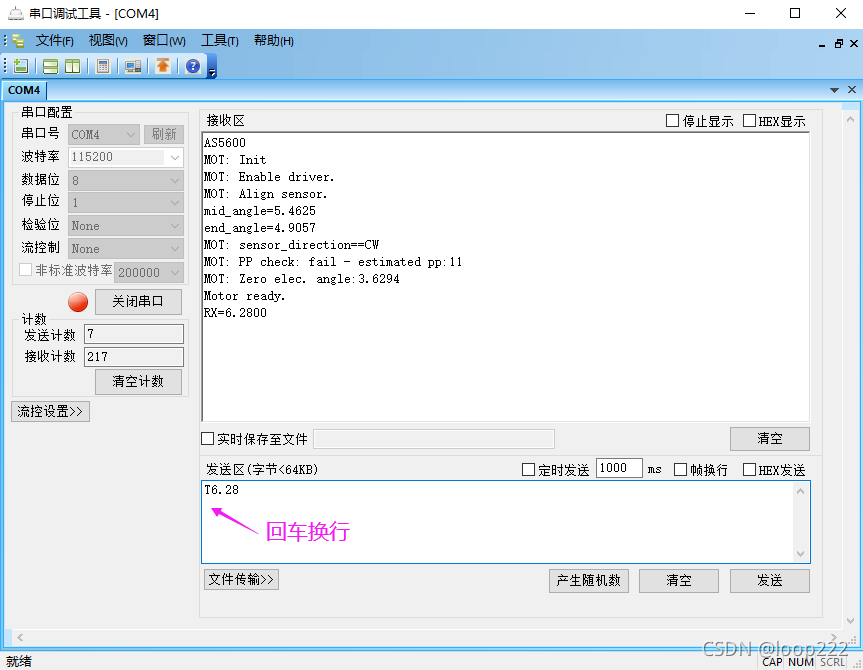The width and height of the screenshot is (863, 670).
Task: Click the main vertical scrollbar up arrow
Action: (850, 118)
